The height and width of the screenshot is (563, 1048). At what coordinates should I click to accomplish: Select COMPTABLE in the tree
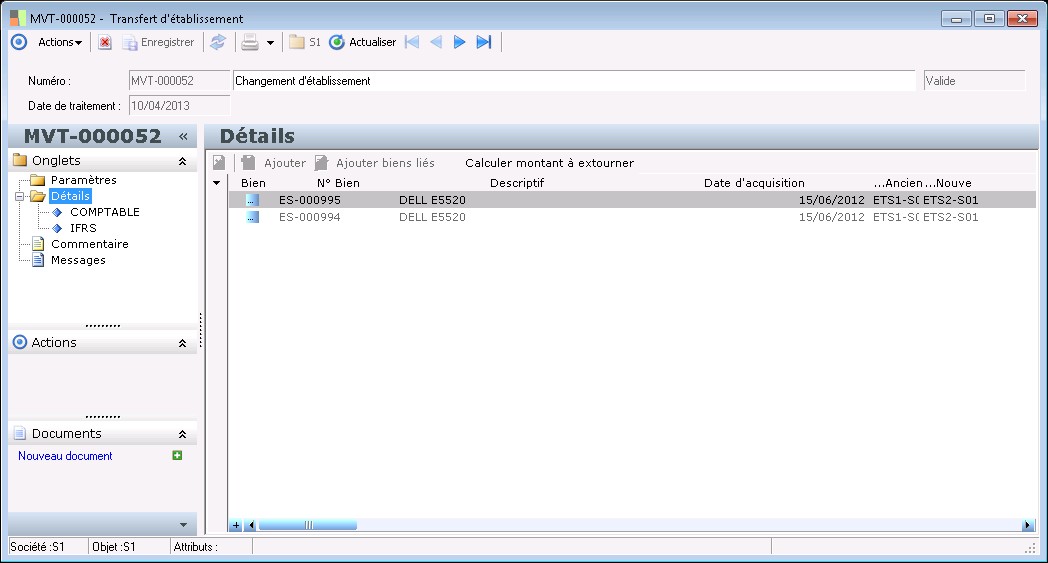point(104,212)
